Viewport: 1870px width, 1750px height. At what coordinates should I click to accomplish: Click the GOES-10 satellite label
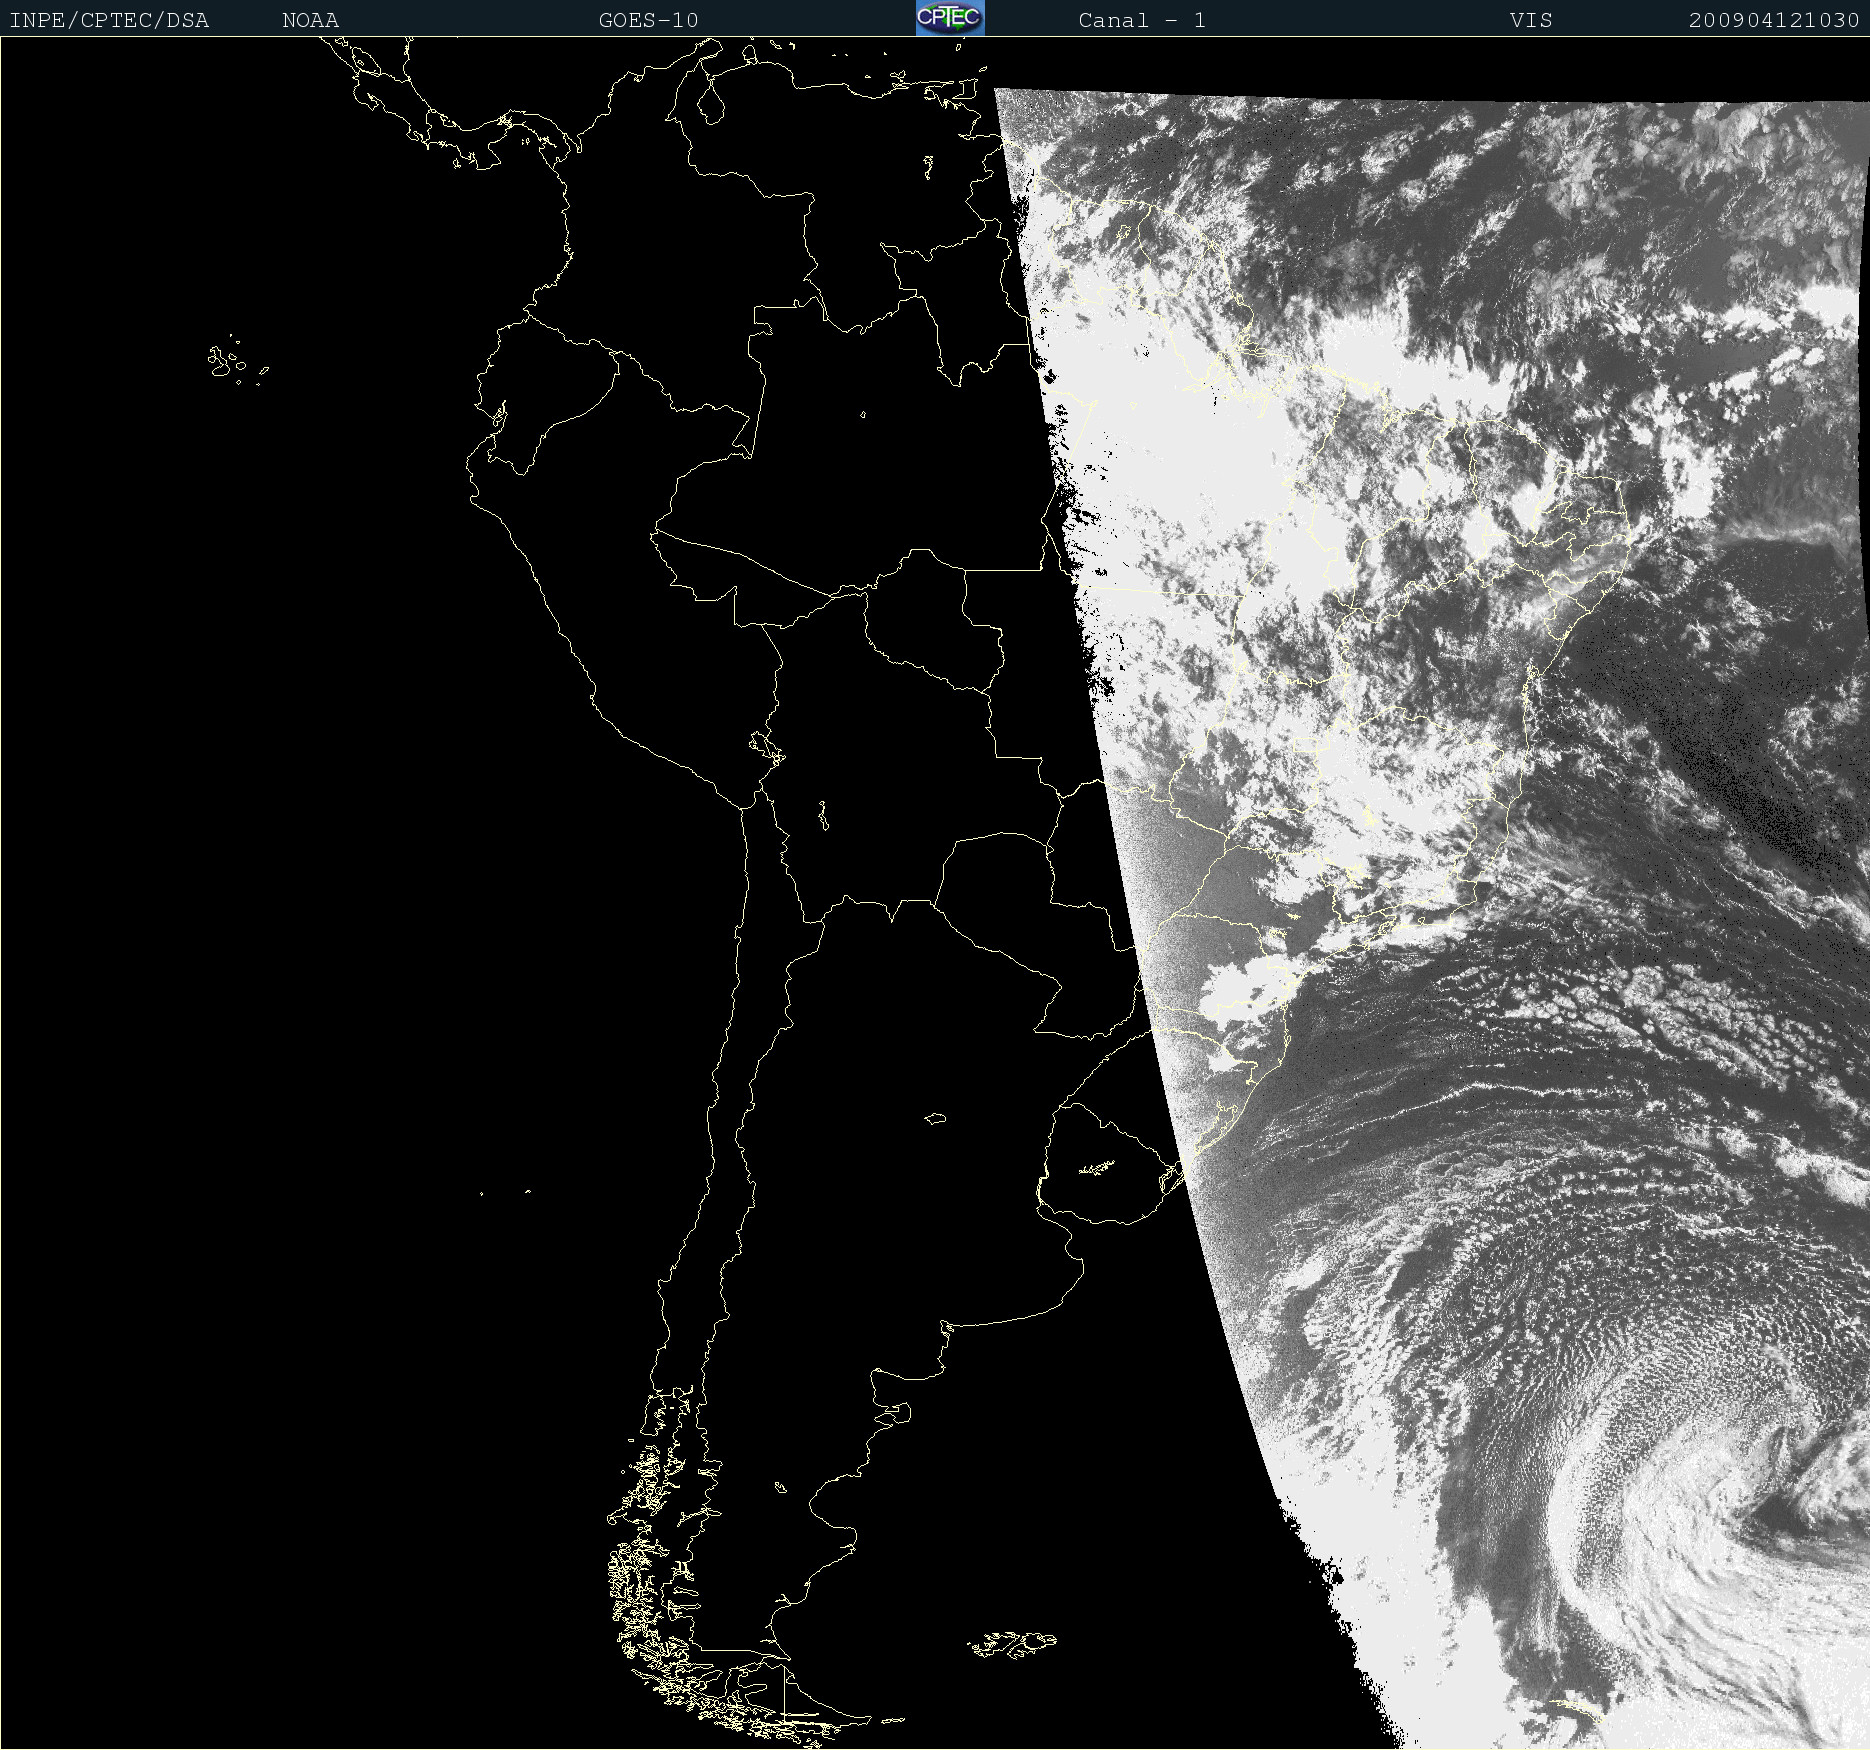tap(648, 20)
